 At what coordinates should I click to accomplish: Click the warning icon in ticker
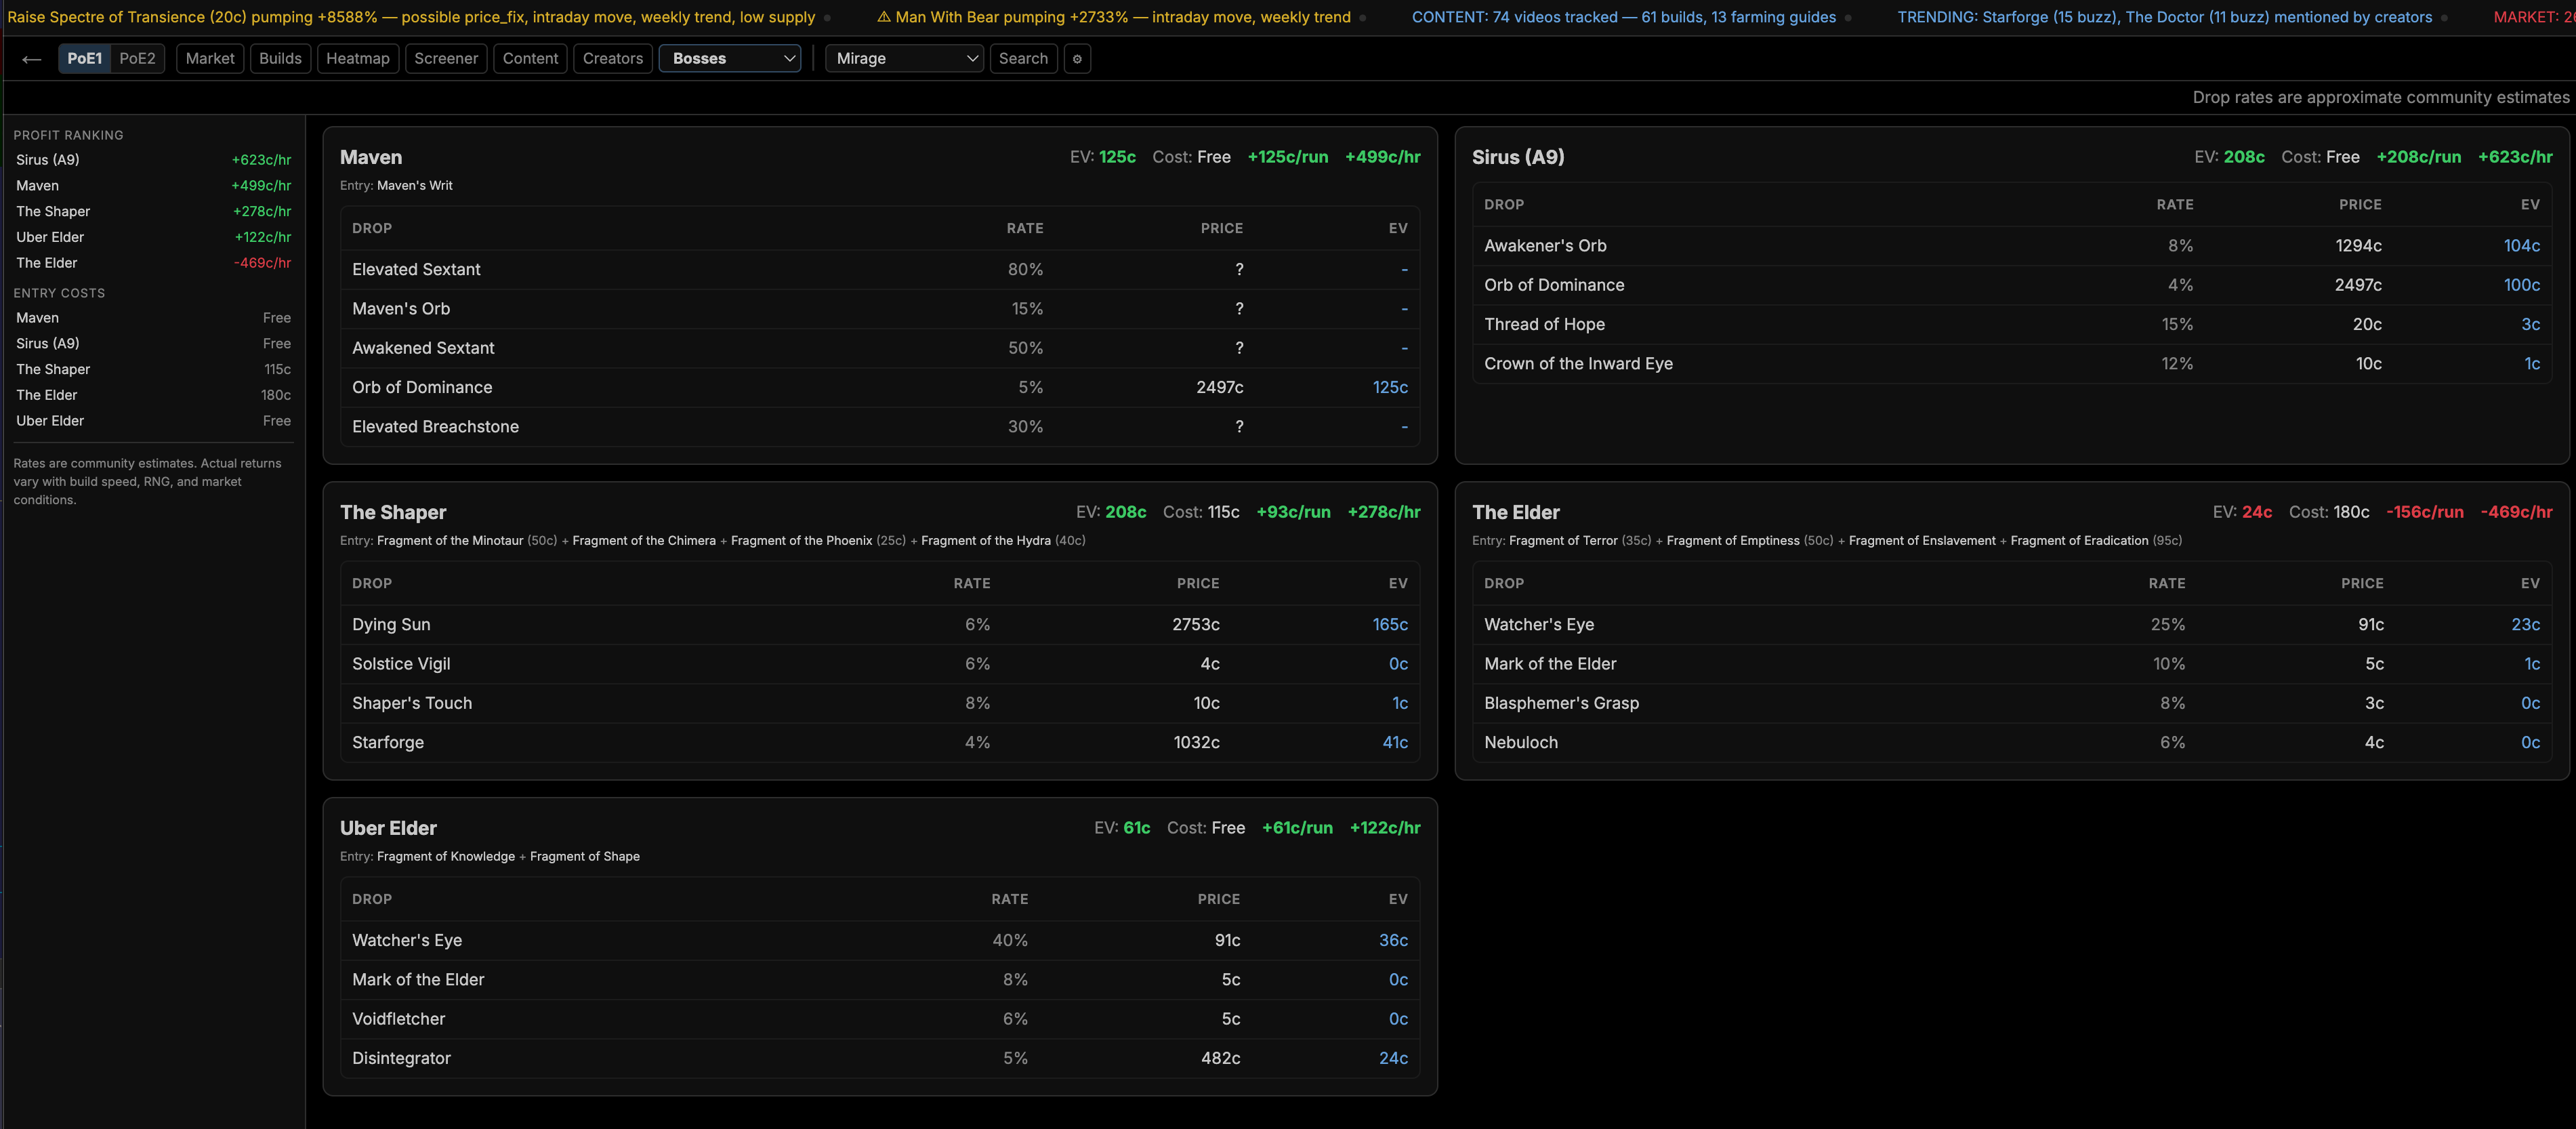click(883, 17)
